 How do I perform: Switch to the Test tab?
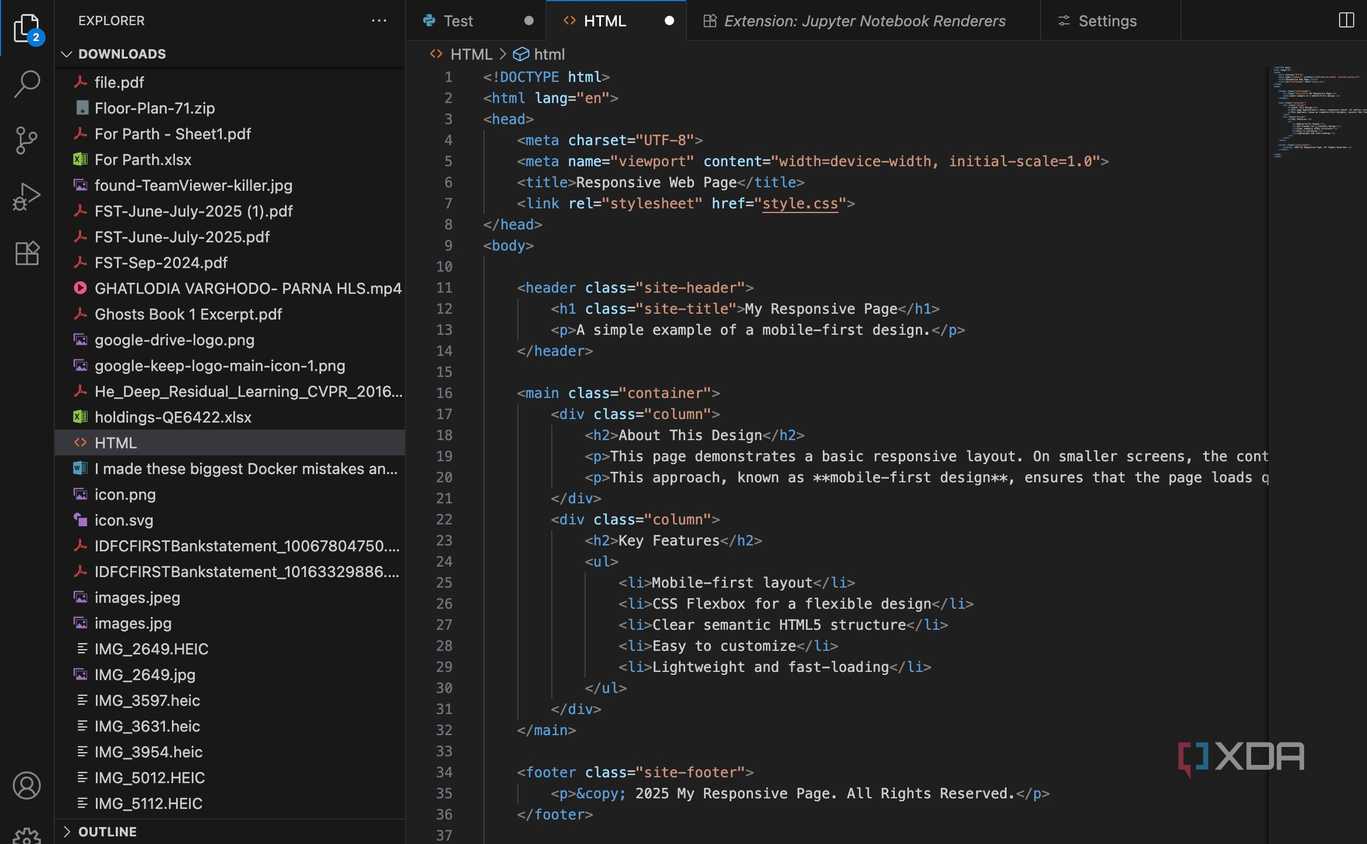[477, 20]
